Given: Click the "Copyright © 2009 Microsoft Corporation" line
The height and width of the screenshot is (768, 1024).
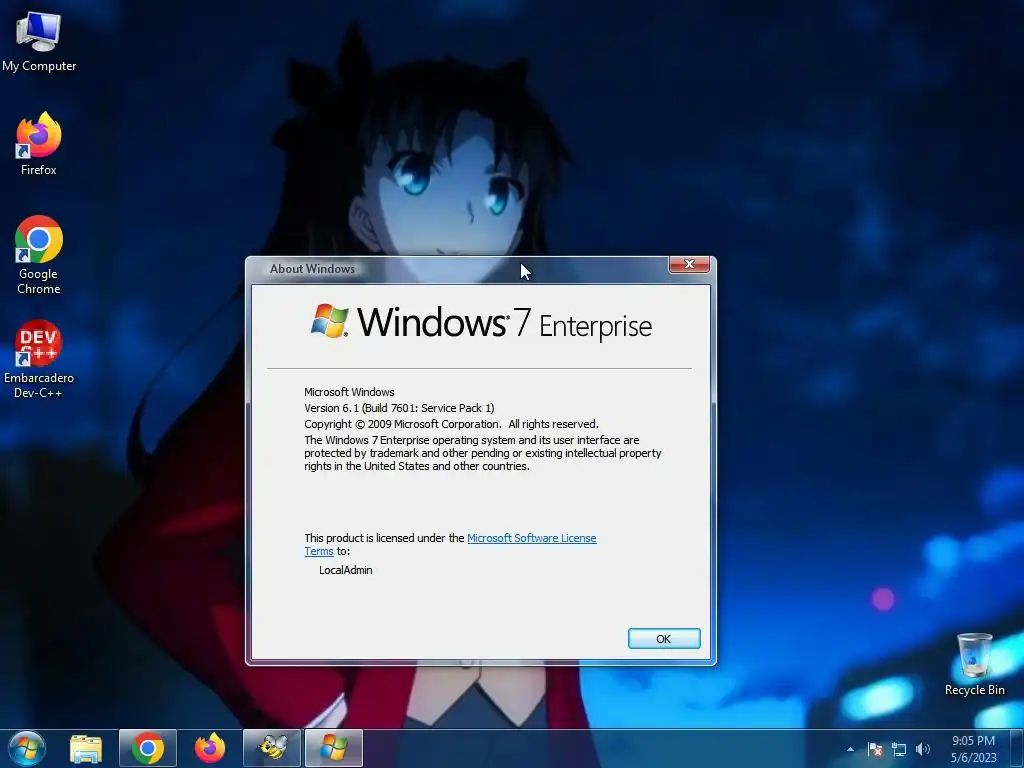Looking at the screenshot, I should point(451,424).
